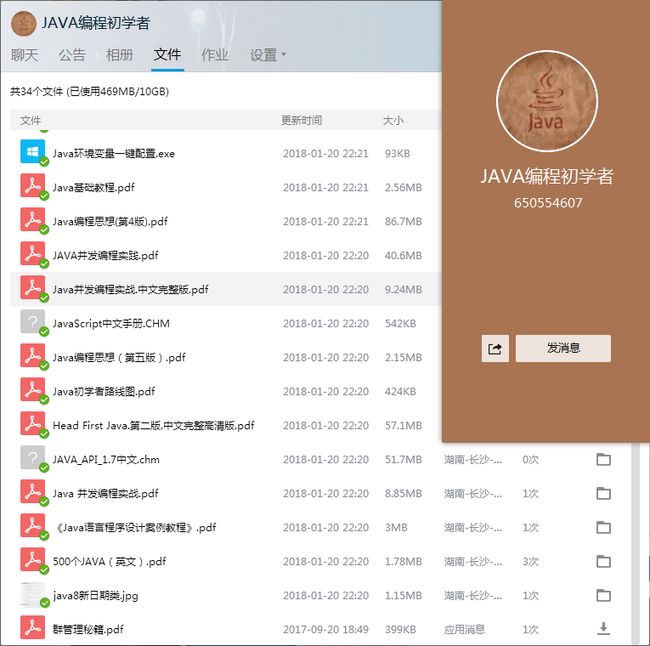Select file name Java编程思想(第4版).pdf
The width and height of the screenshot is (650, 646).
click(110, 221)
